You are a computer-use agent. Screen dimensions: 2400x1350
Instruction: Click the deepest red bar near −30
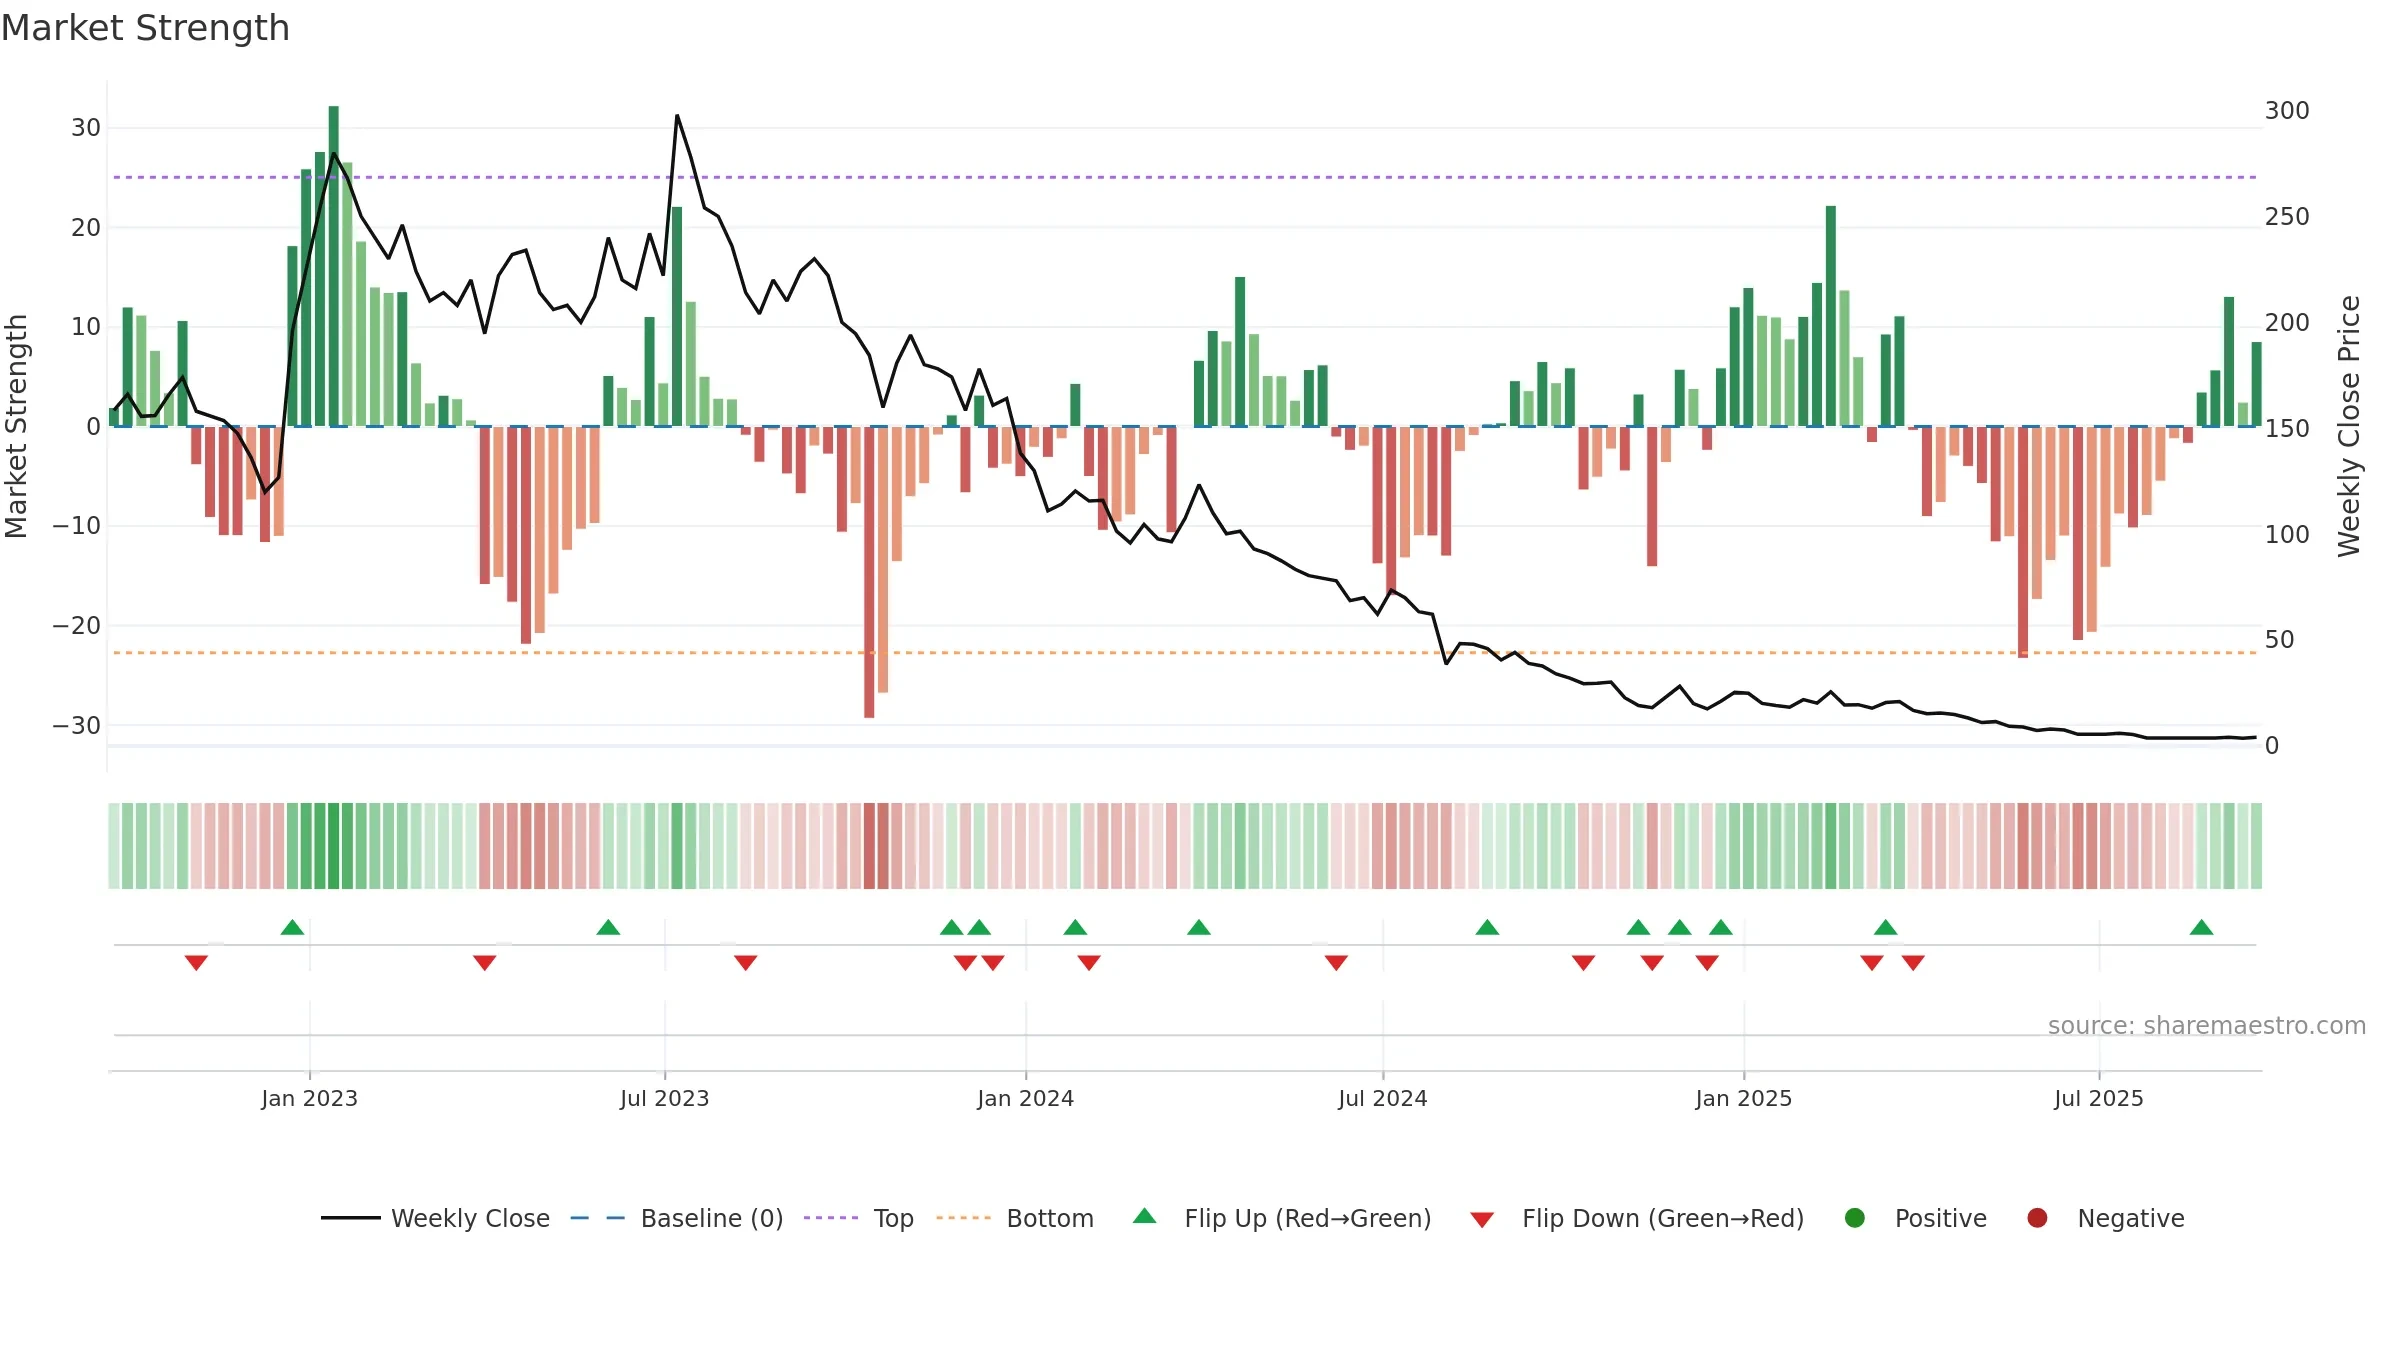(869, 572)
